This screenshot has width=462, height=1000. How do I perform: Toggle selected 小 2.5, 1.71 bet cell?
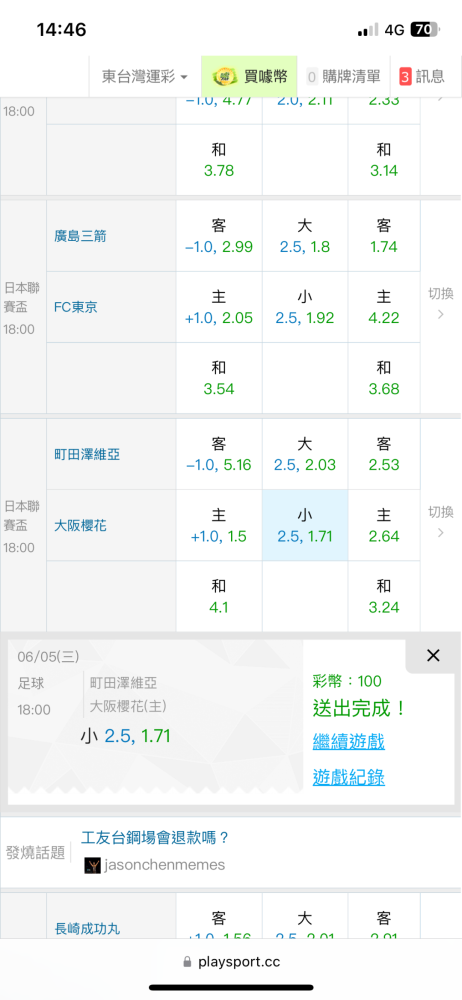(305, 525)
